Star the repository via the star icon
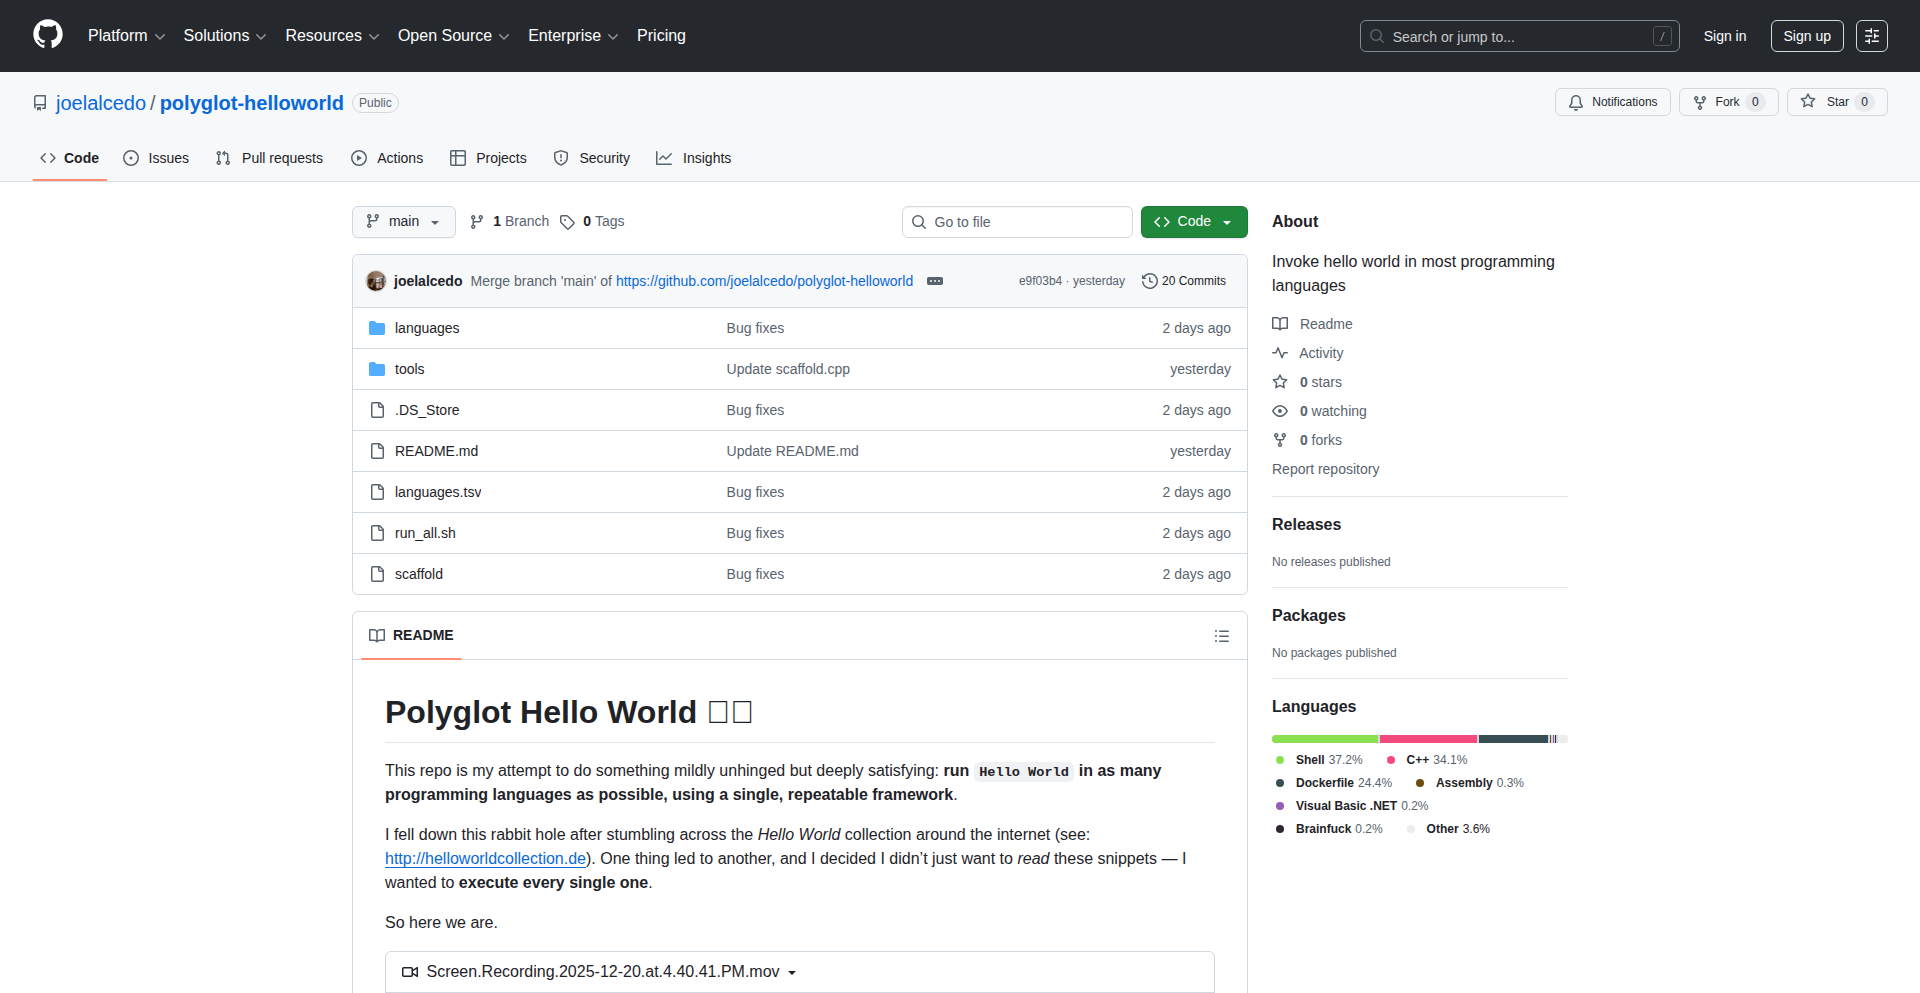1920x993 pixels. (1808, 101)
